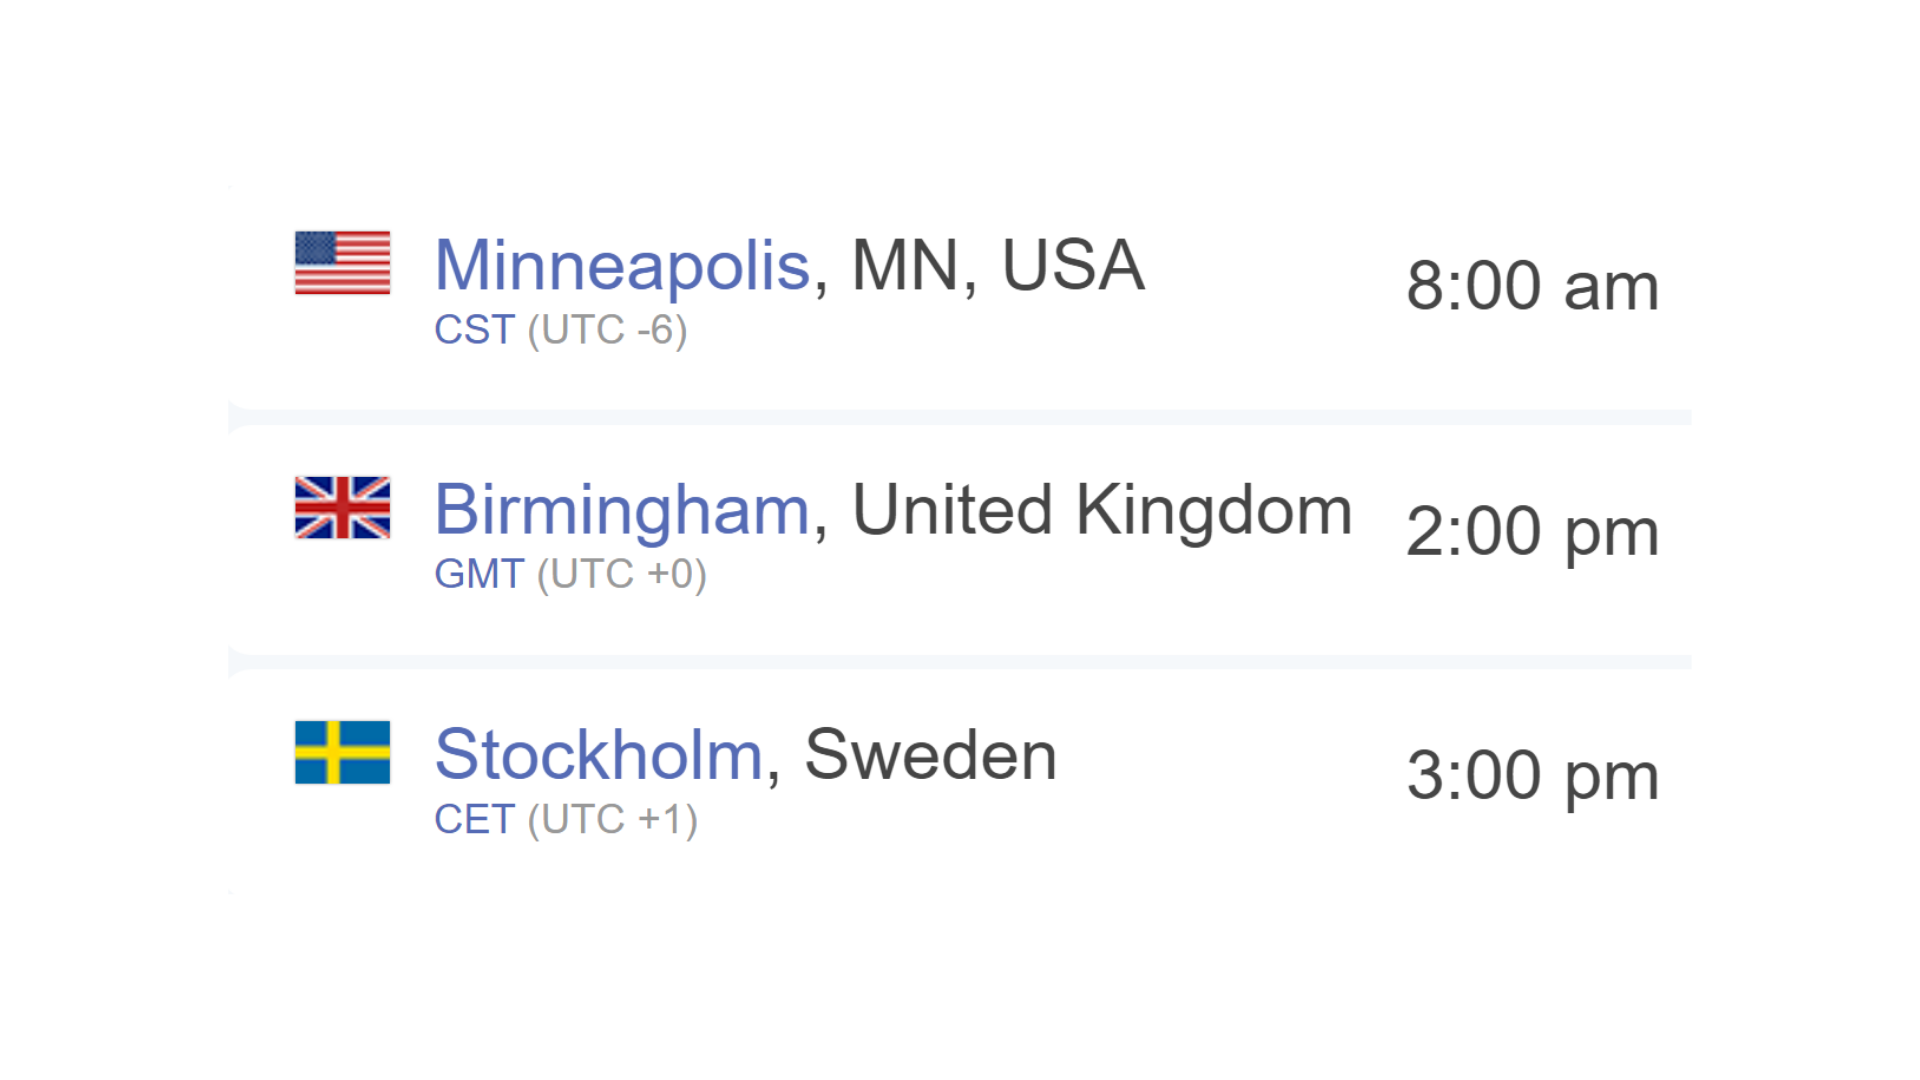1920x1080 pixels.
Task: Click the 2:00 pm time
Action: coord(1532,532)
